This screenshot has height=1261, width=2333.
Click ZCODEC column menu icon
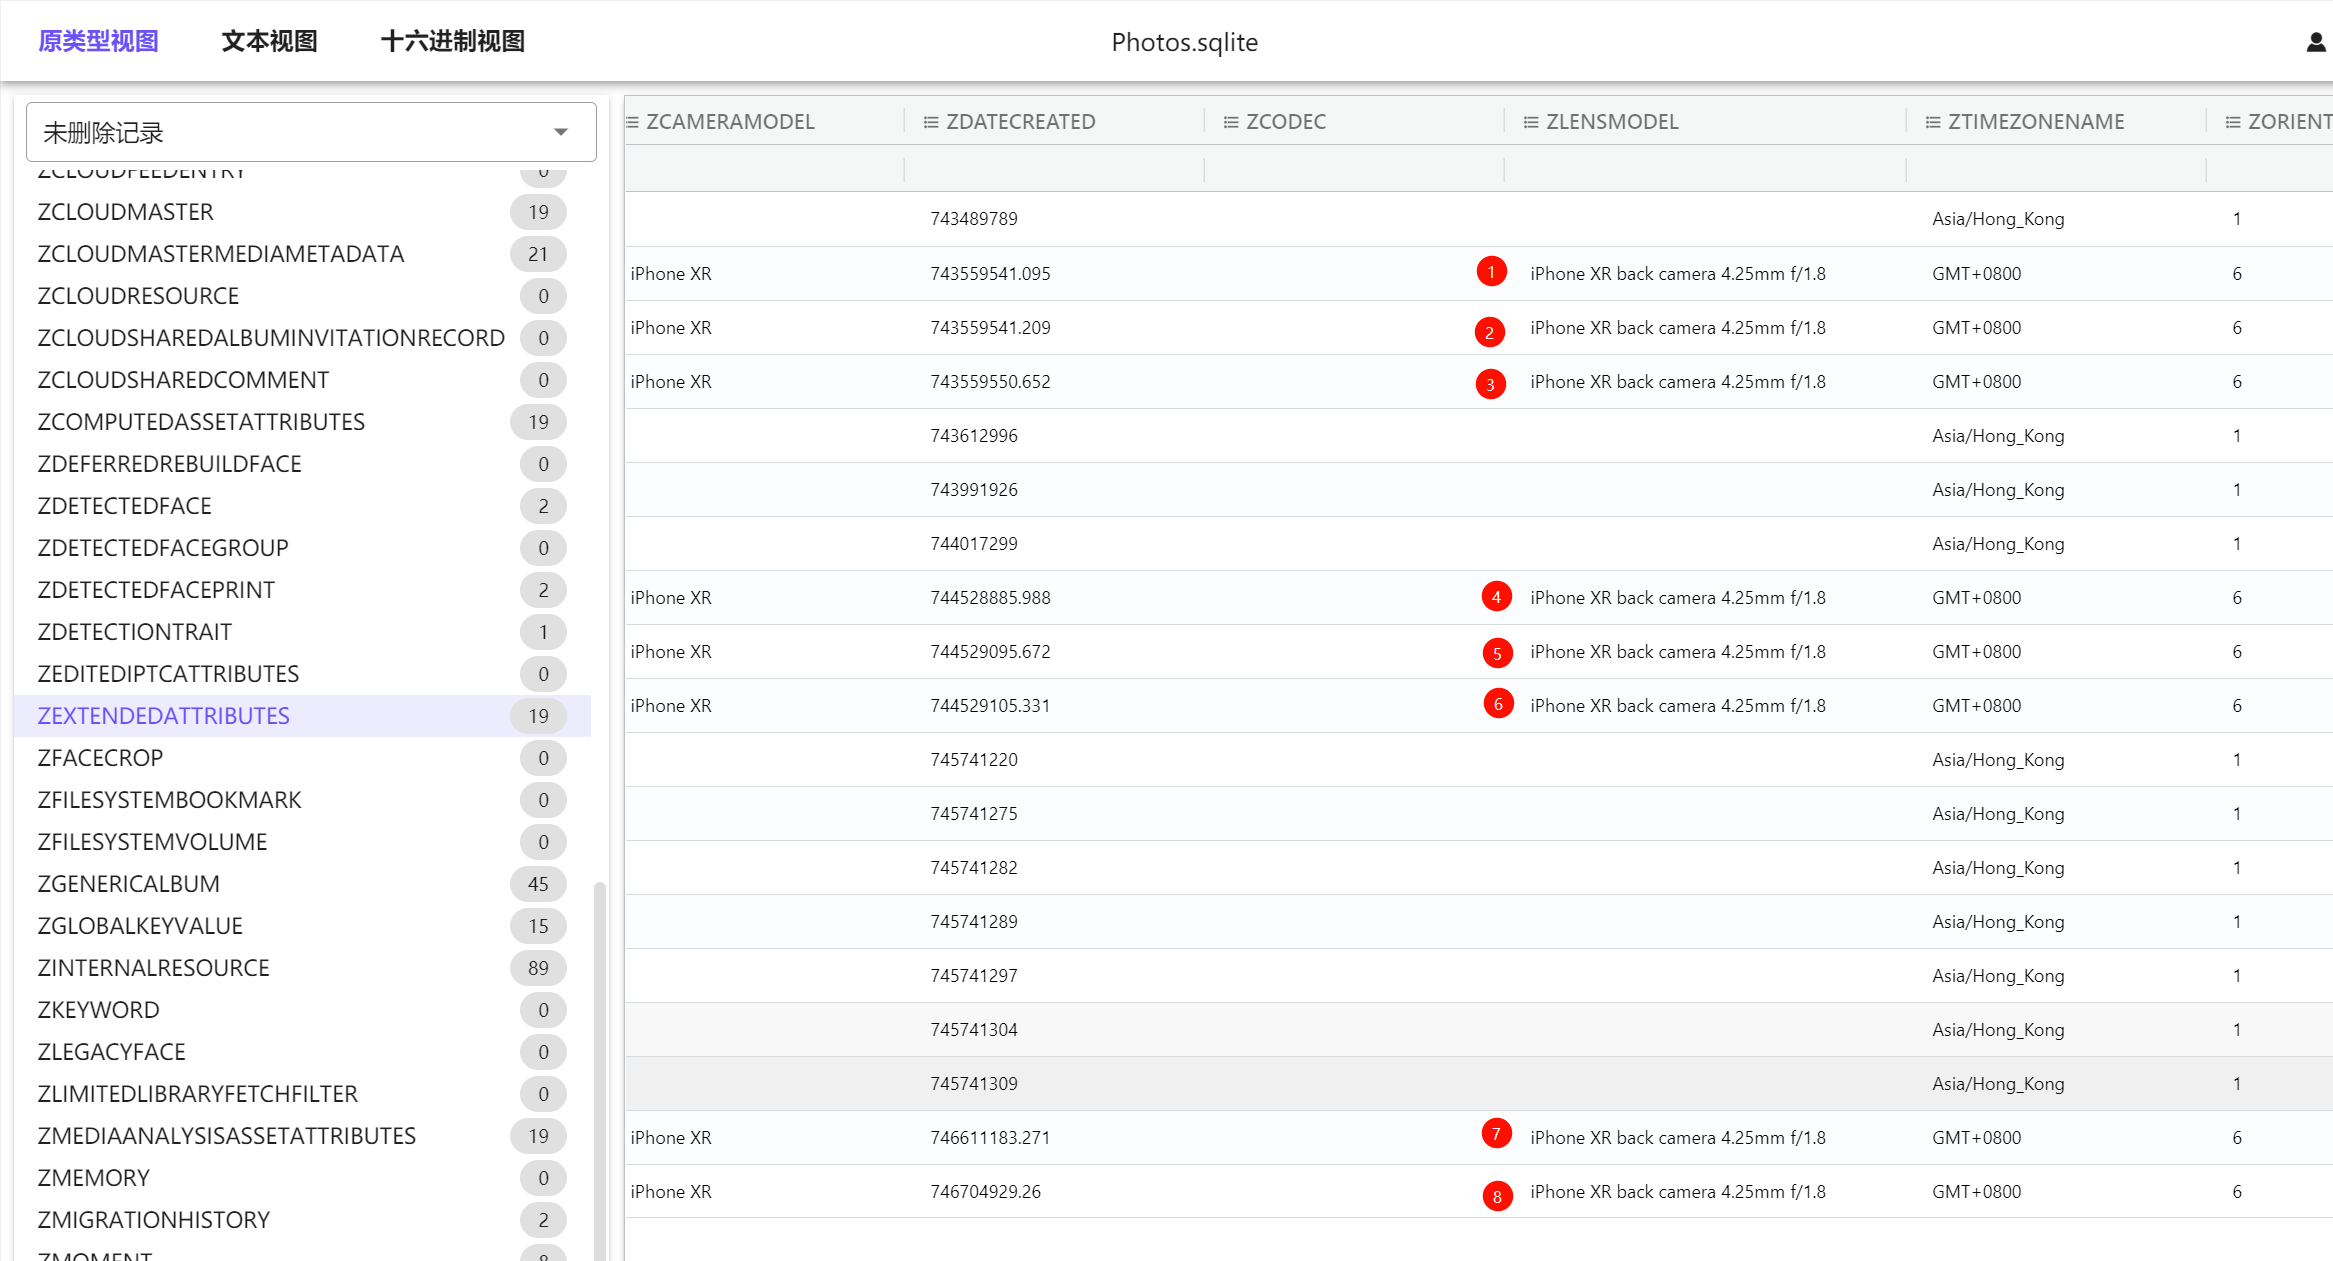(1231, 122)
